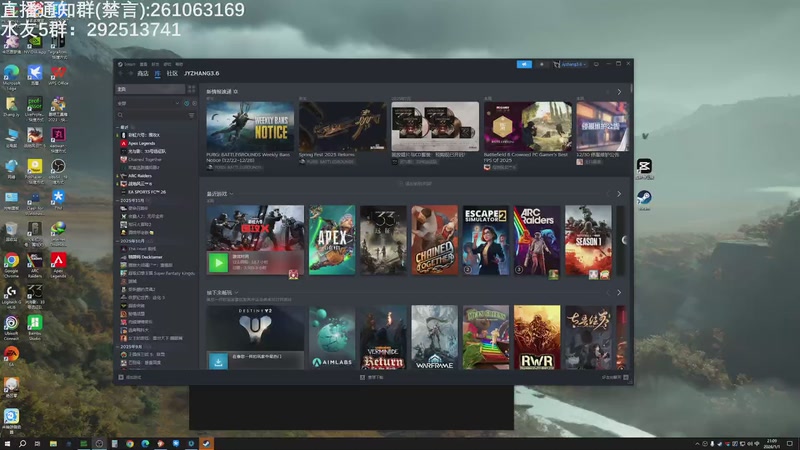Open the JYZHANG3.6 profile tab

point(202,73)
